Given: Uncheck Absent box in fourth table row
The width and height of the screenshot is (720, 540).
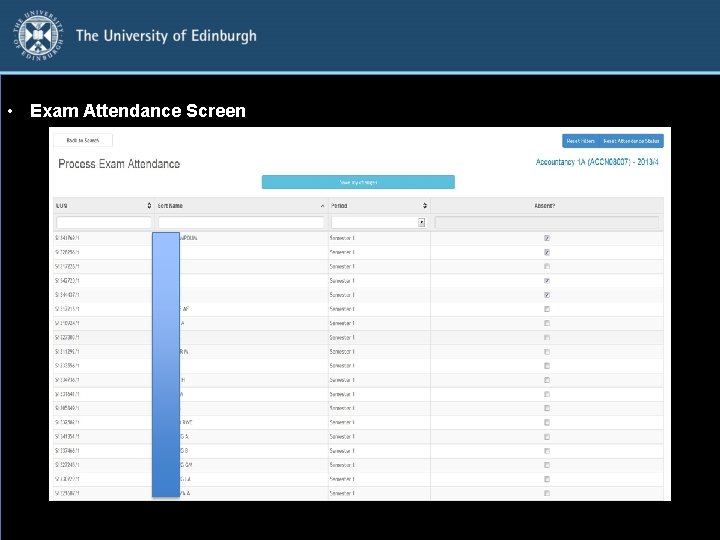Looking at the screenshot, I should click(x=547, y=281).
